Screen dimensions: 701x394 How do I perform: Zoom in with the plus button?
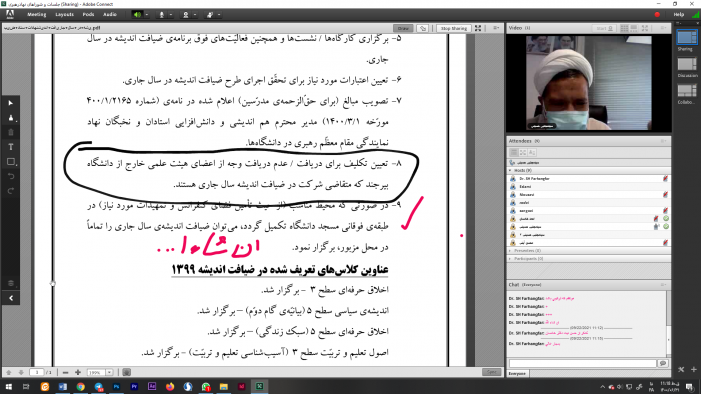78,372
